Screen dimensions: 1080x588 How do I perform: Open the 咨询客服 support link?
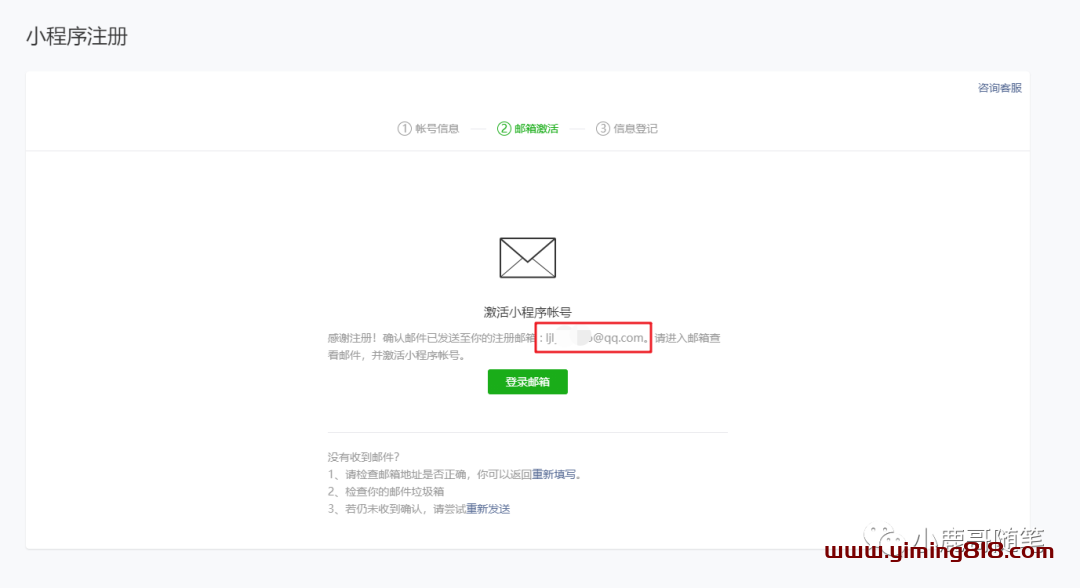999,88
